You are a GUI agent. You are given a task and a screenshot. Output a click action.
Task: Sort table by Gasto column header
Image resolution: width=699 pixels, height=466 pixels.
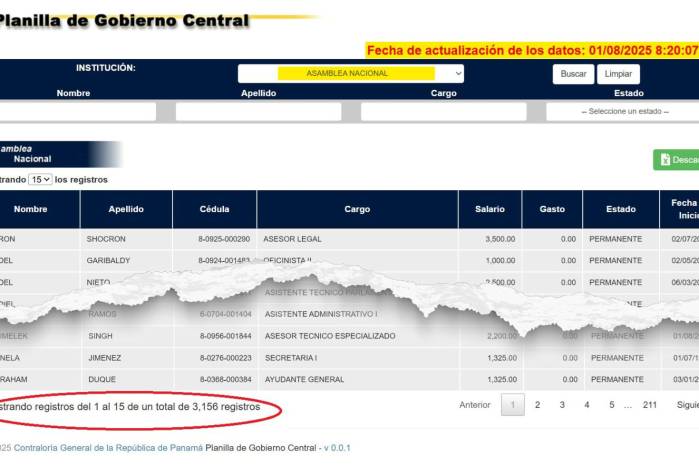552,209
